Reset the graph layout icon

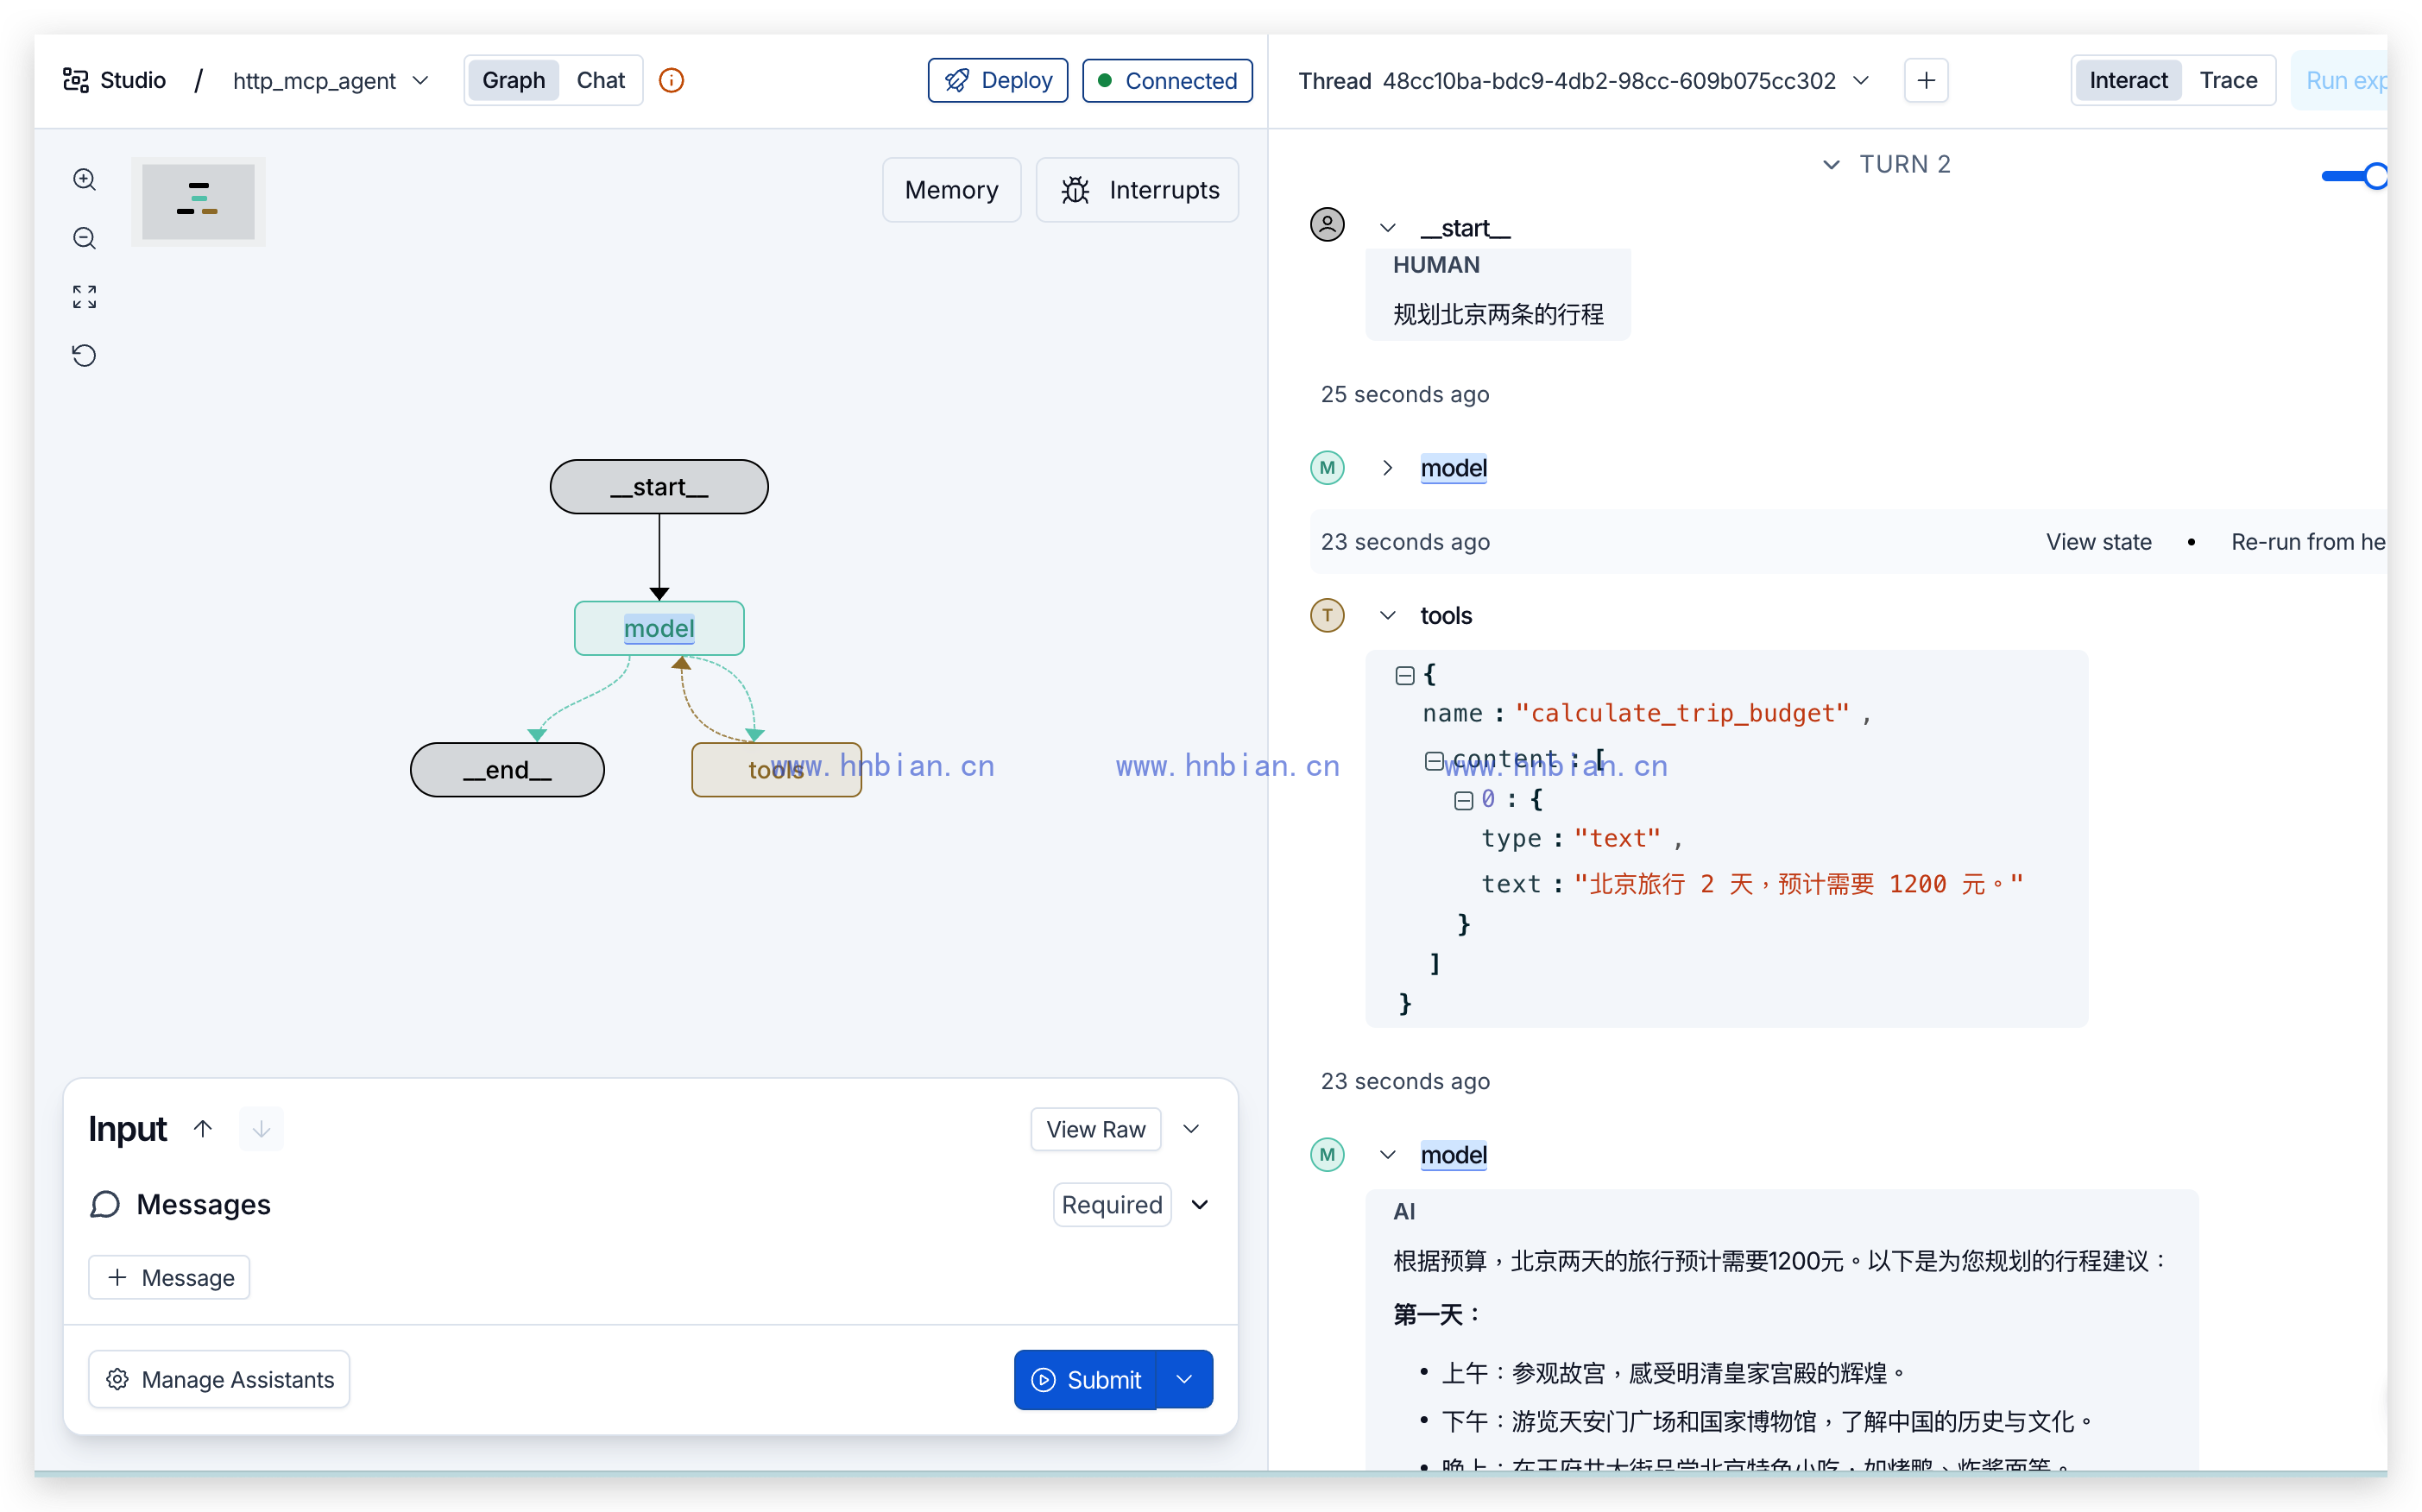[85, 356]
